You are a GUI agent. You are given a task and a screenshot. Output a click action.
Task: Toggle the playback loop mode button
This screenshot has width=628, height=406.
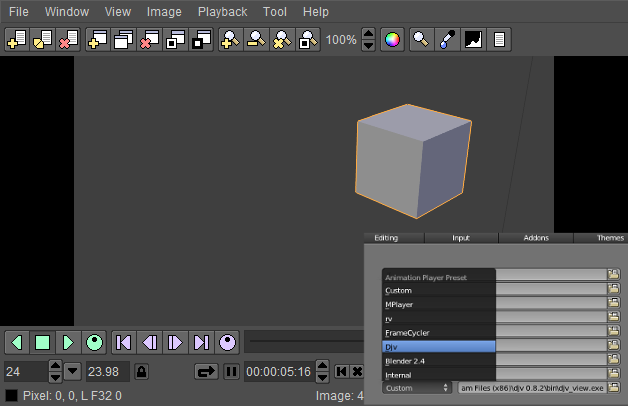[x=206, y=372]
